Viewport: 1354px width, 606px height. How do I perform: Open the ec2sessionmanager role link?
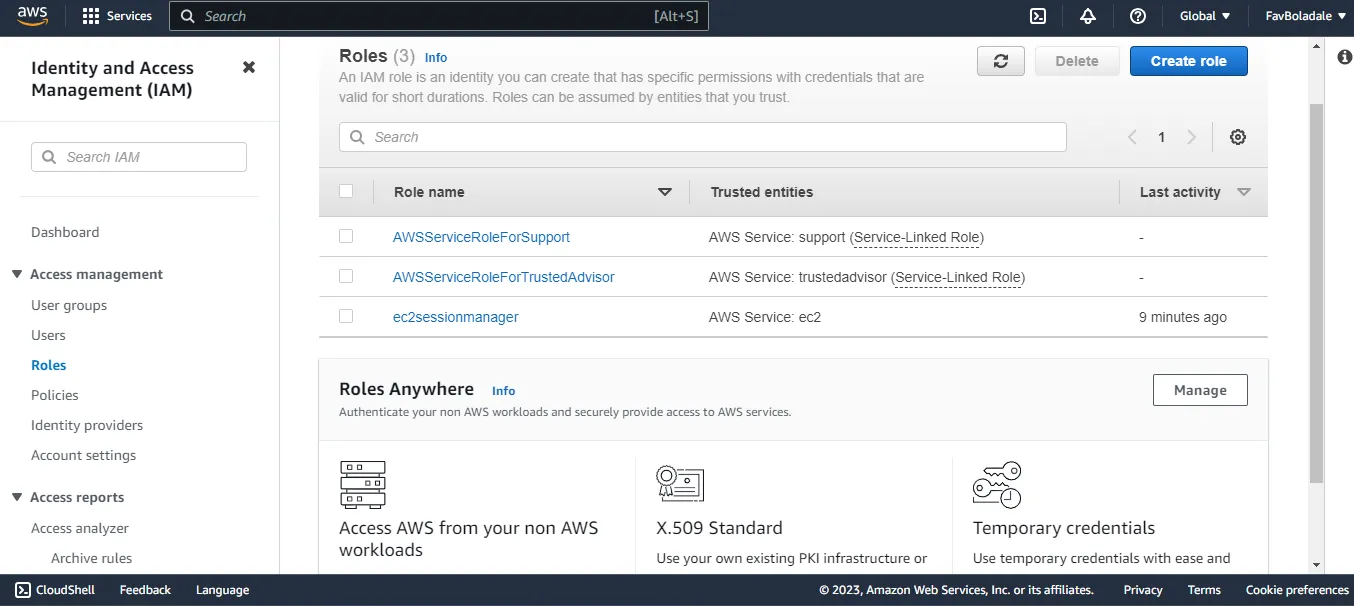(x=455, y=316)
